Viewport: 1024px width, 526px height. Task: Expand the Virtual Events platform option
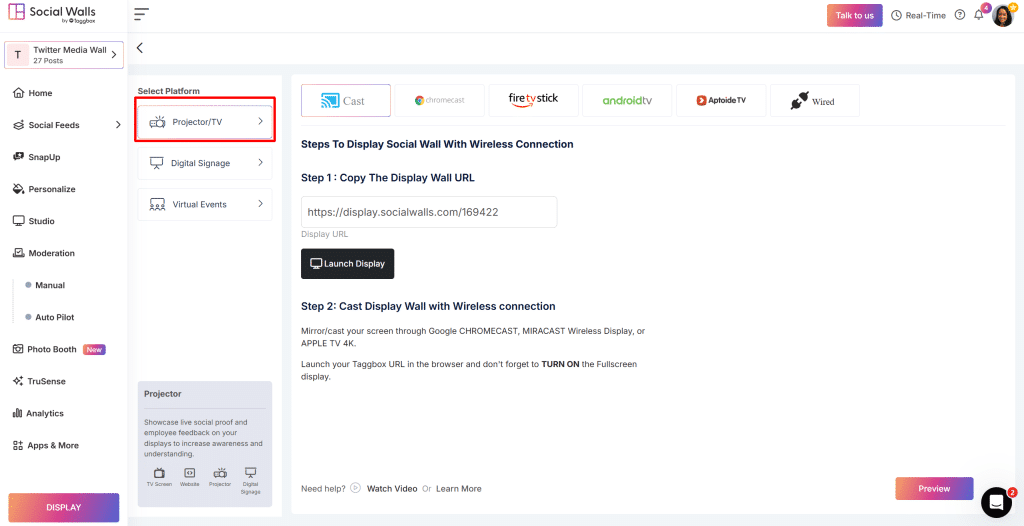coord(205,204)
